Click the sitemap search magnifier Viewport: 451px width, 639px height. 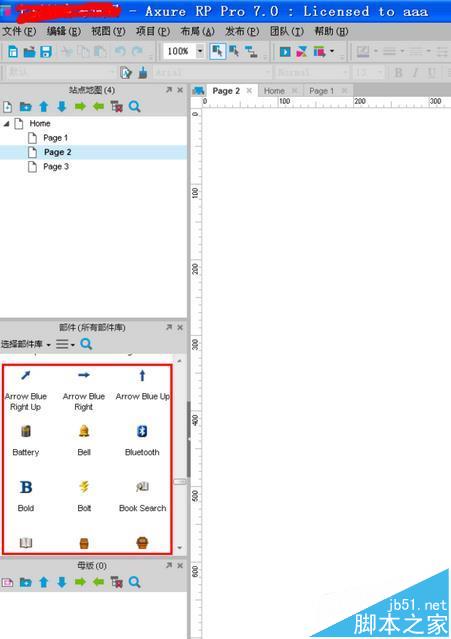[x=134, y=107]
